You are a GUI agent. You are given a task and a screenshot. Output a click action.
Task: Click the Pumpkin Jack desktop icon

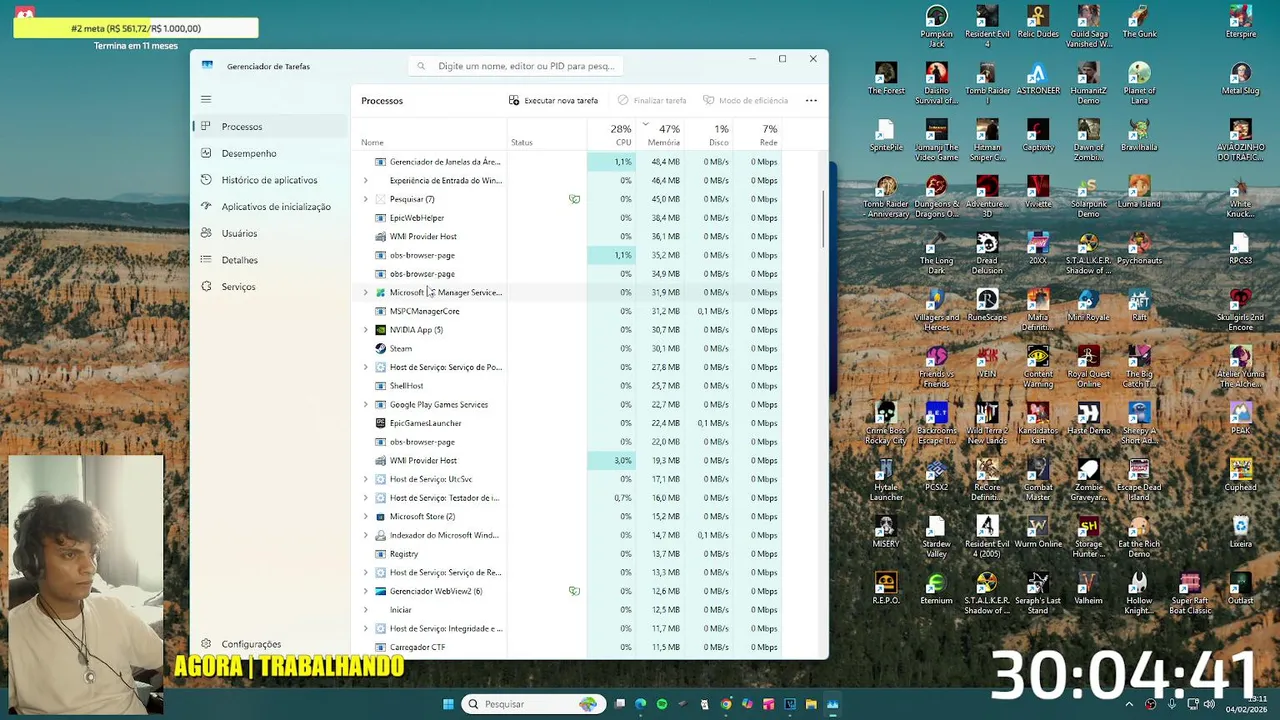(936, 27)
